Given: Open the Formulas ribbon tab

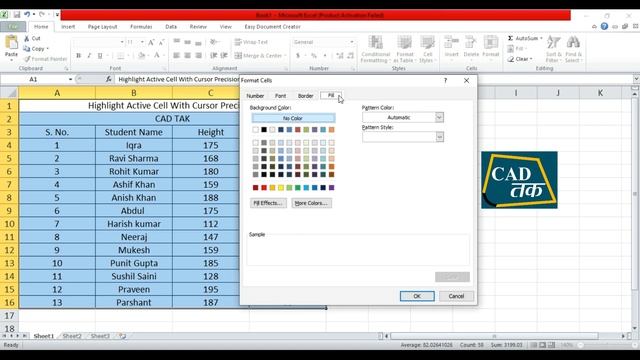Looking at the screenshot, I should pyautogui.click(x=141, y=27).
